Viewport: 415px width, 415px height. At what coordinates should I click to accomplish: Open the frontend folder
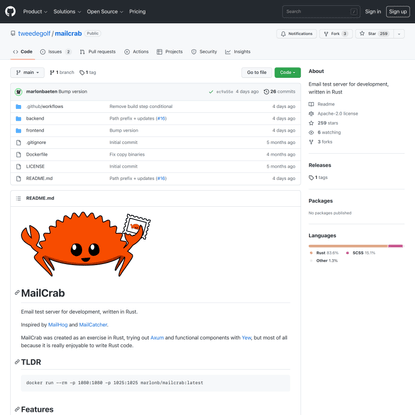(35, 130)
